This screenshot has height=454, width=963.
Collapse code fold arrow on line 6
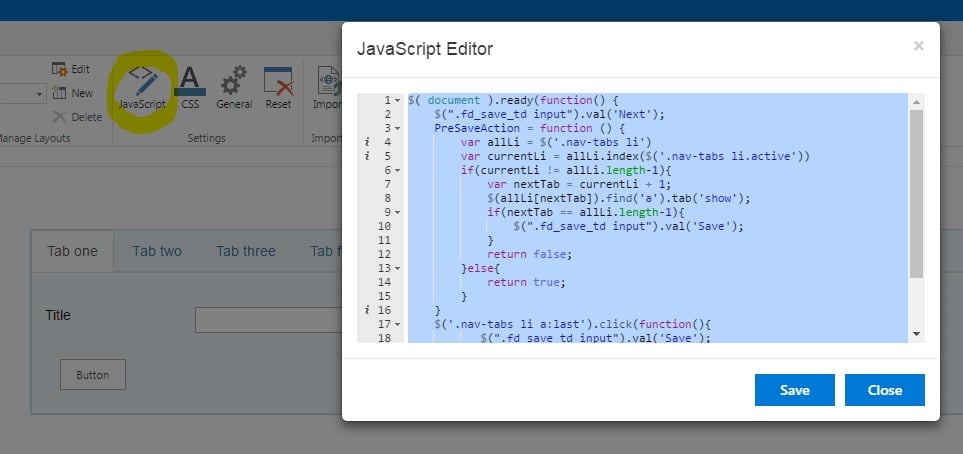coord(398,170)
